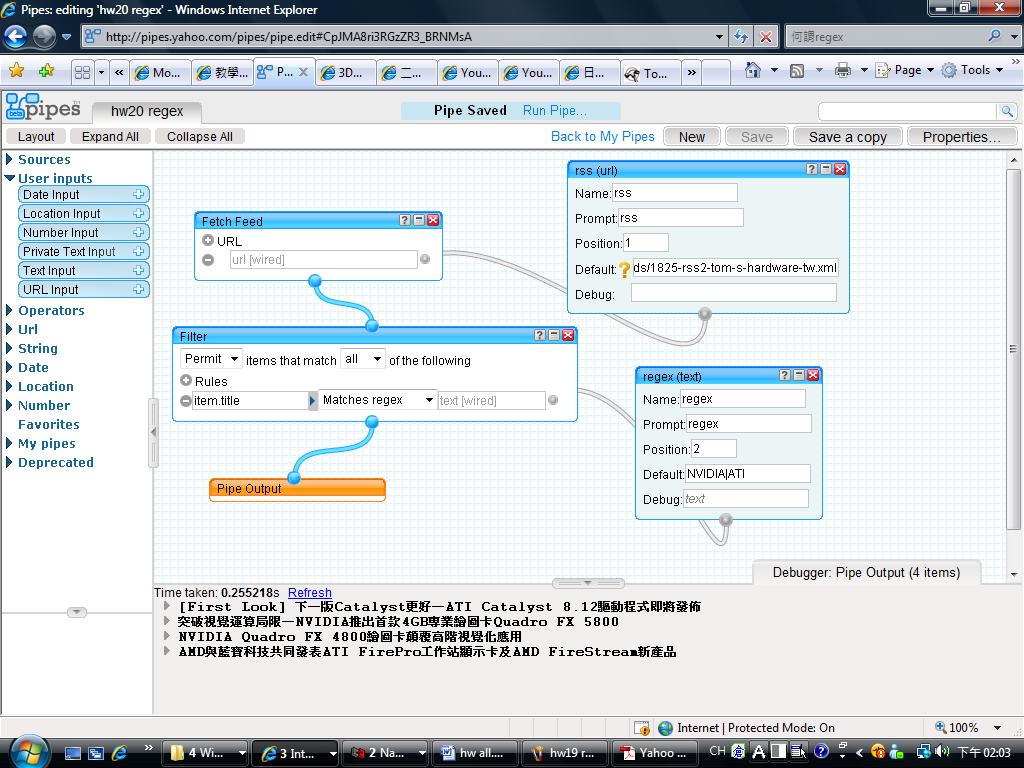
Task: Minimize the Fetch Feed module
Action: tap(419, 221)
